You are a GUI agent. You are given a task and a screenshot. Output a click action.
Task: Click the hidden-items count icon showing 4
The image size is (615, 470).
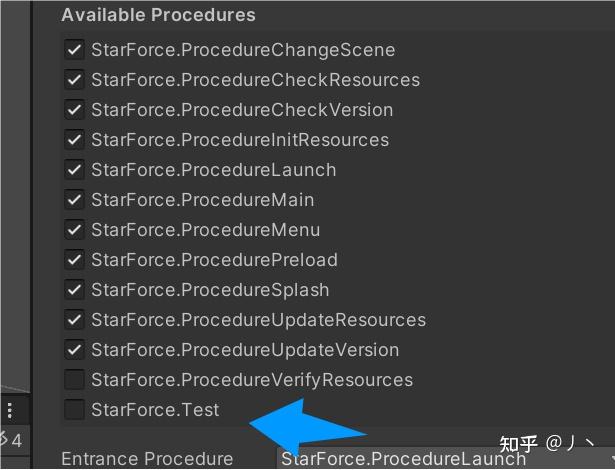(12, 440)
